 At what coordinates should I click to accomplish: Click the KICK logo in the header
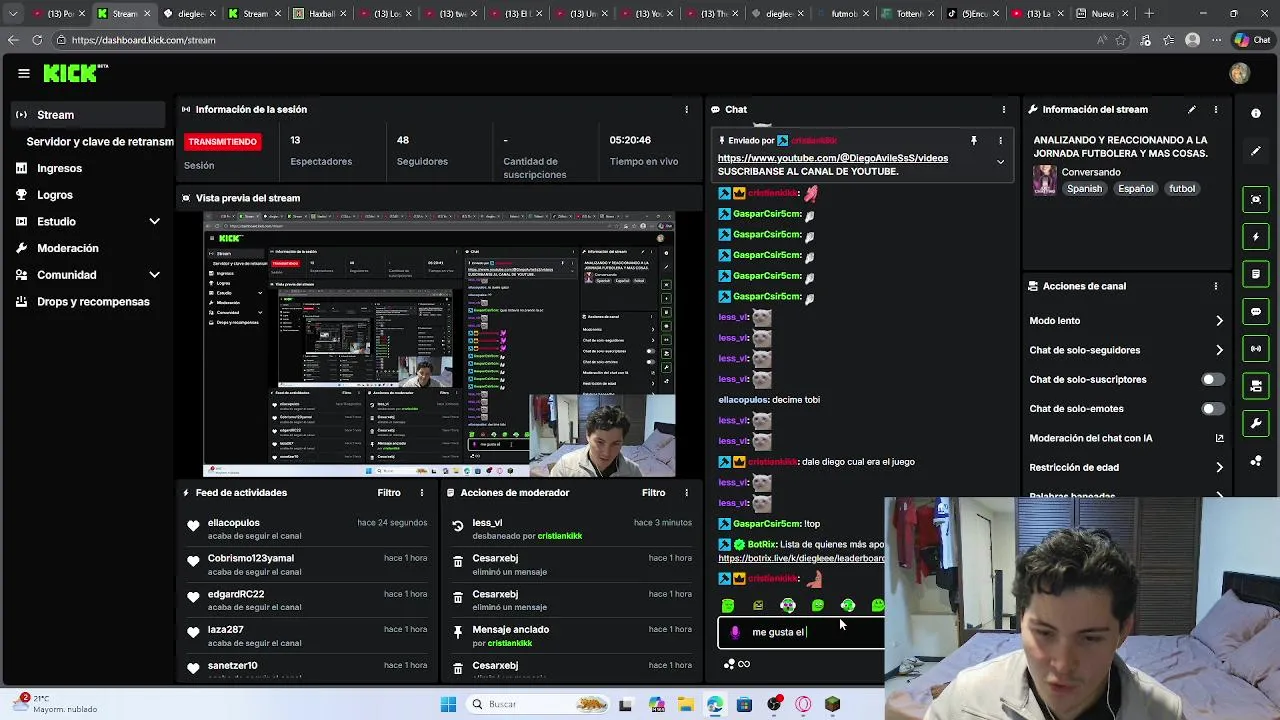click(x=75, y=73)
